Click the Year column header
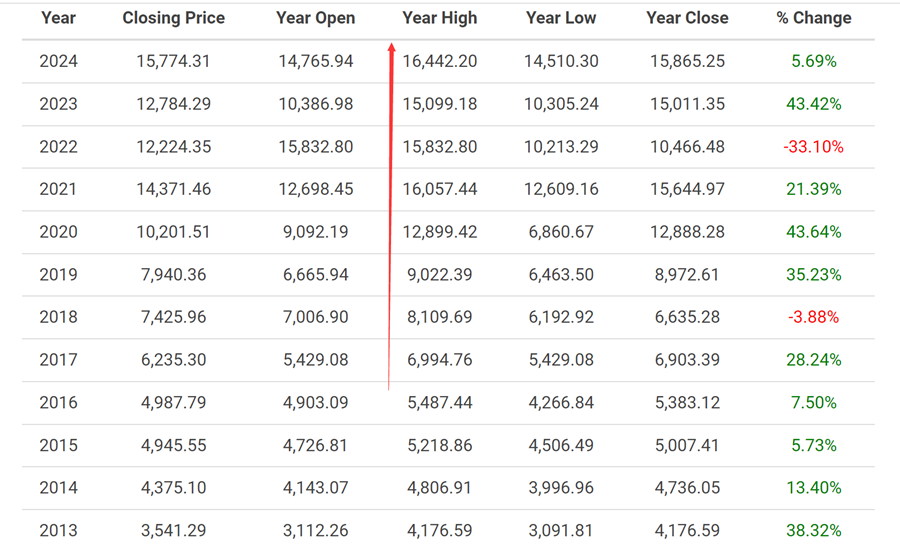The image size is (900, 547). [58, 18]
